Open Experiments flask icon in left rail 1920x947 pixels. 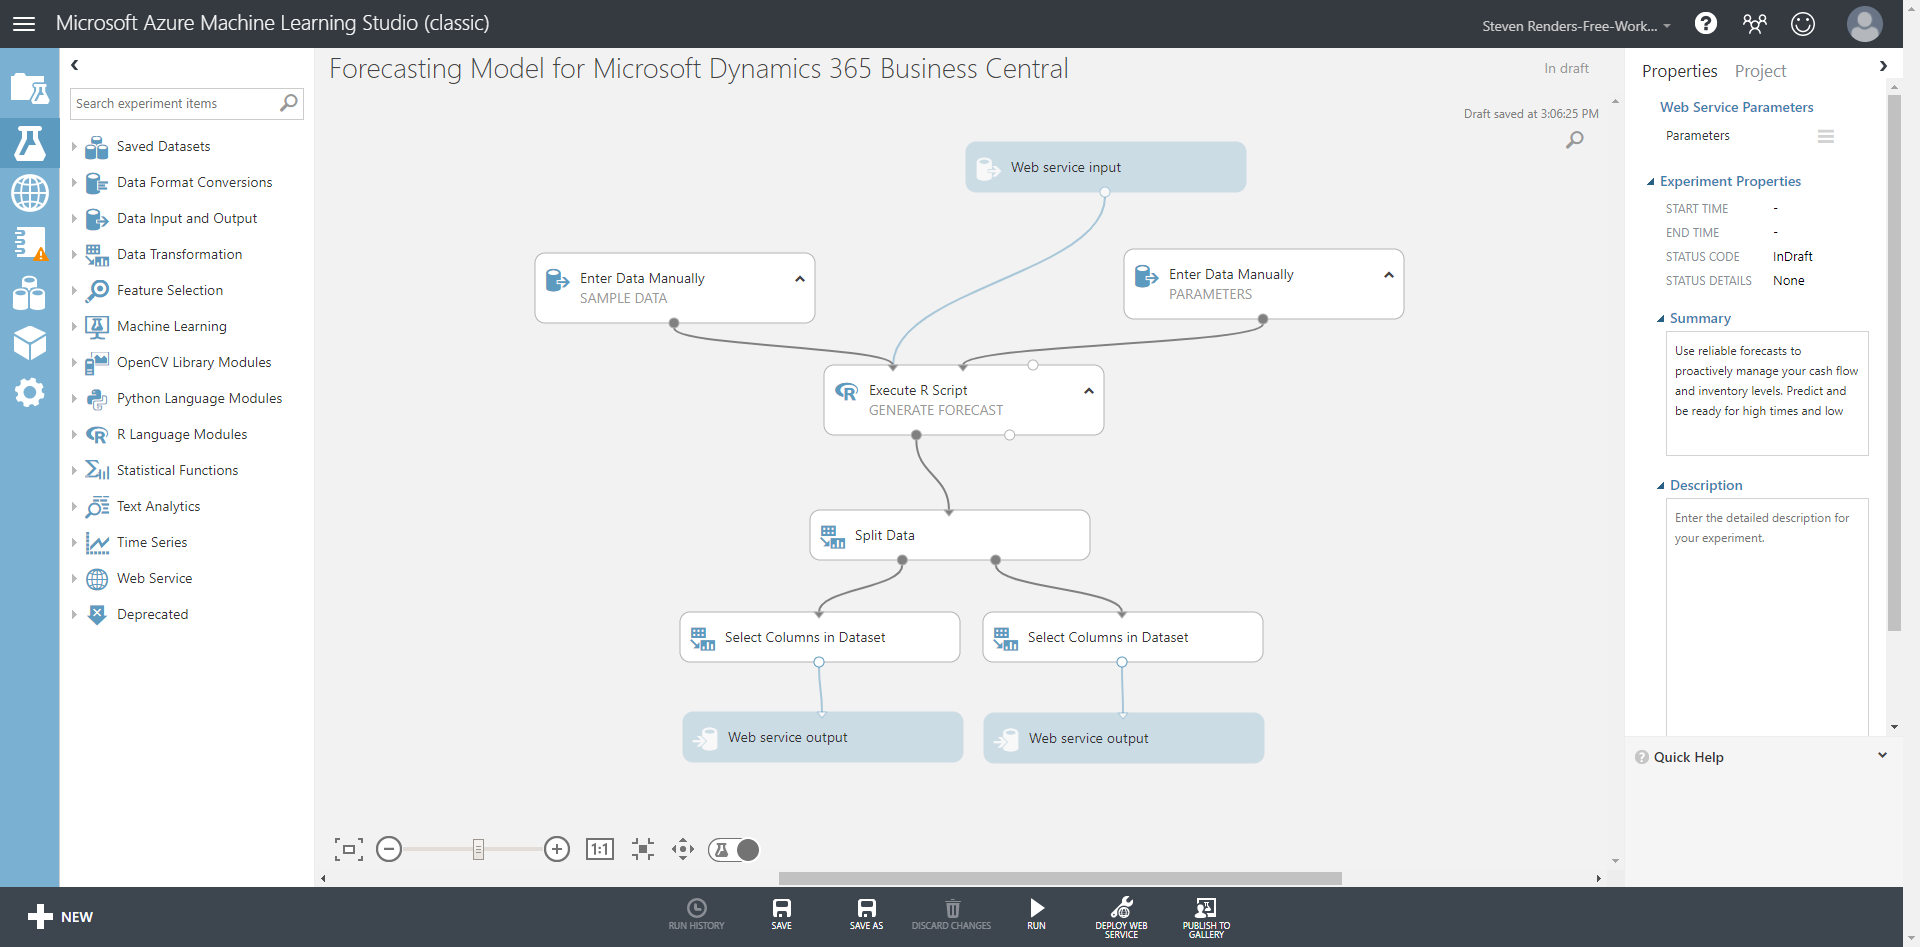point(29,143)
